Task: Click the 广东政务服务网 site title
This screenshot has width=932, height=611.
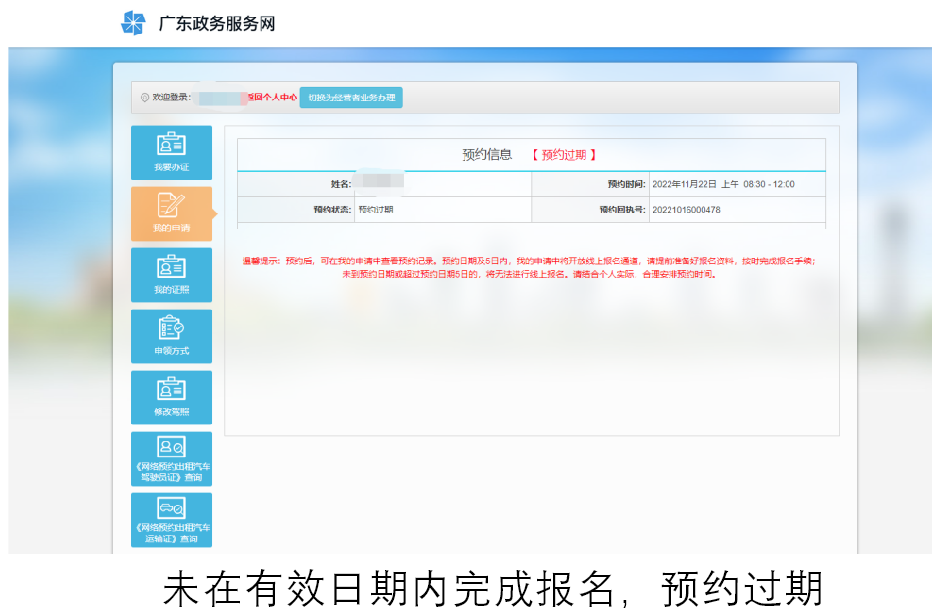Action: (x=216, y=24)
